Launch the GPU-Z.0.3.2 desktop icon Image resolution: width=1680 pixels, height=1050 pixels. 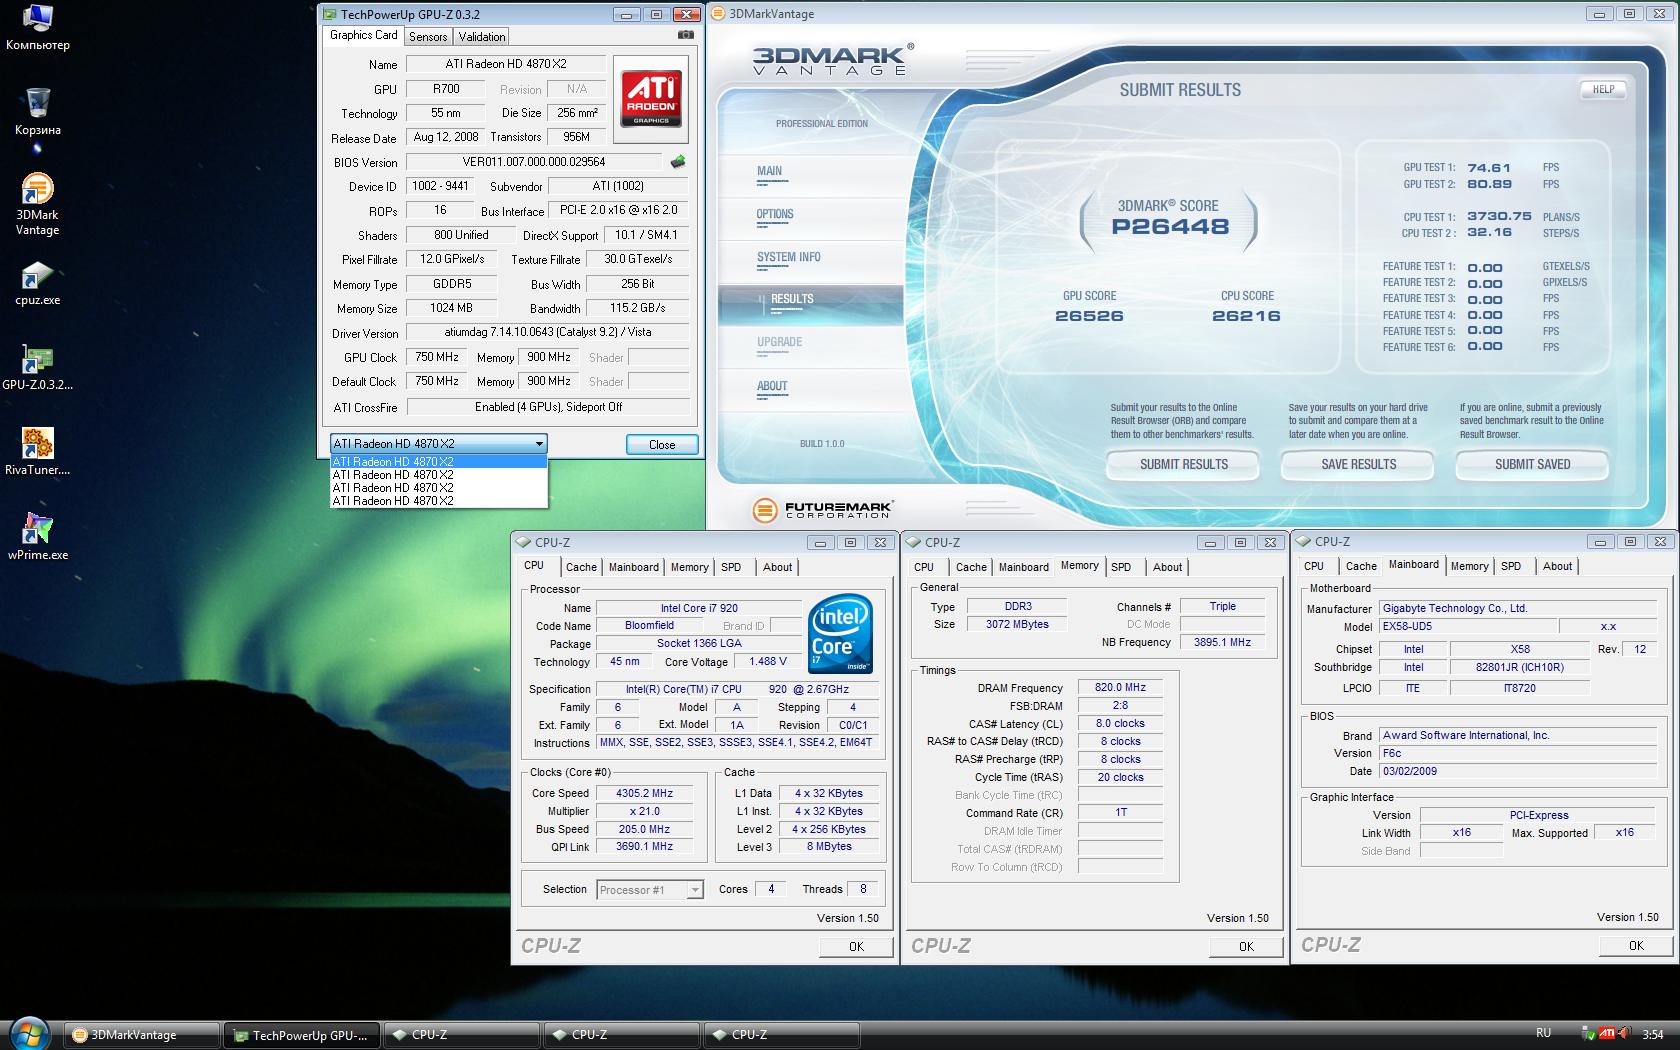(x=37, y=367)
